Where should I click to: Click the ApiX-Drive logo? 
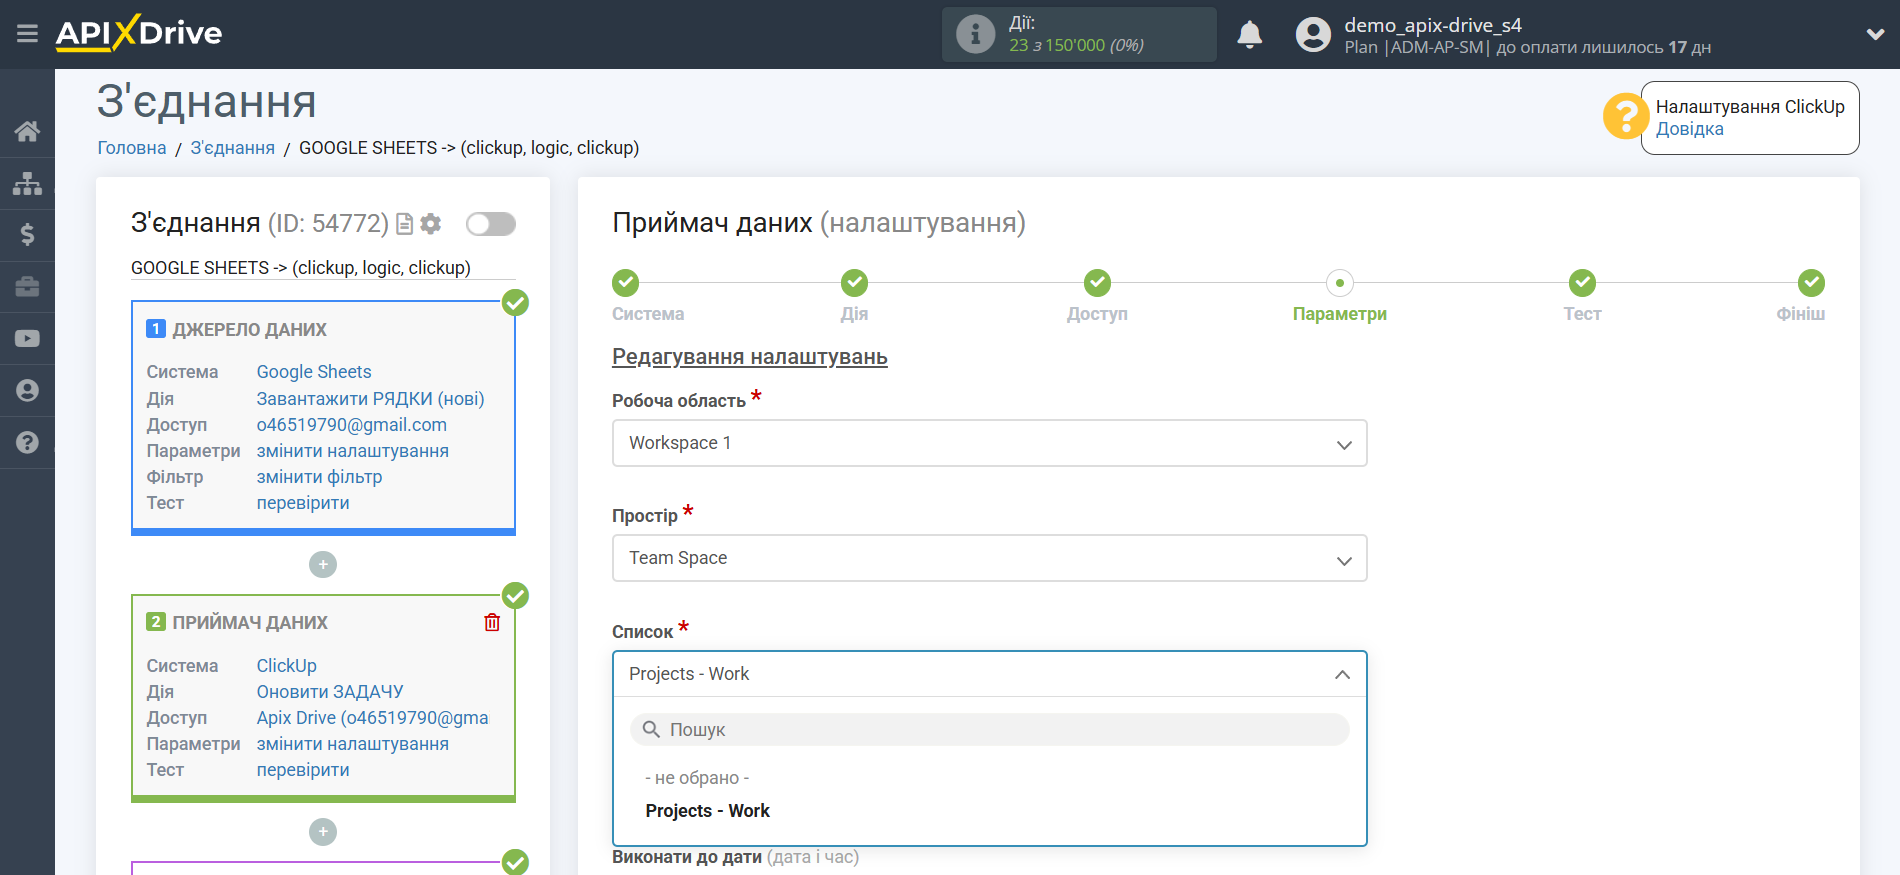point(139,33)
